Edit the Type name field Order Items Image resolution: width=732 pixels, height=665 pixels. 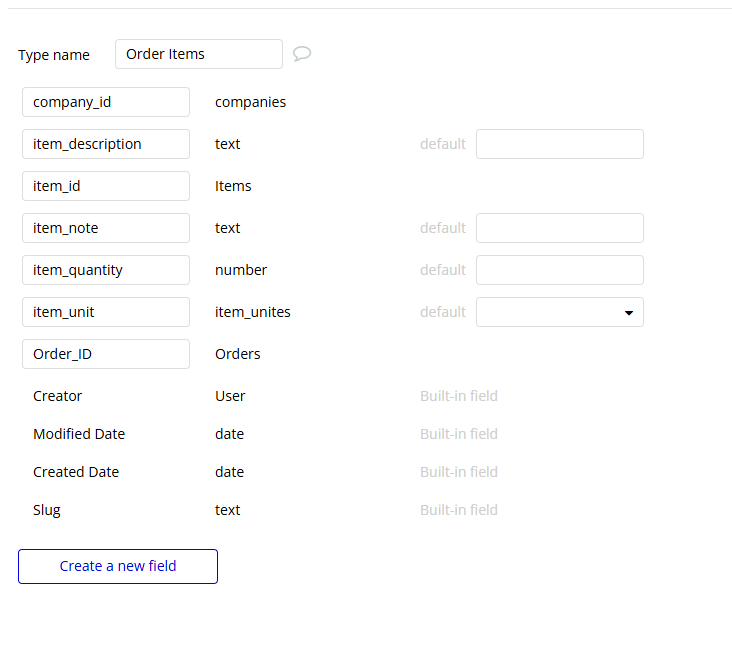[199, 54]
